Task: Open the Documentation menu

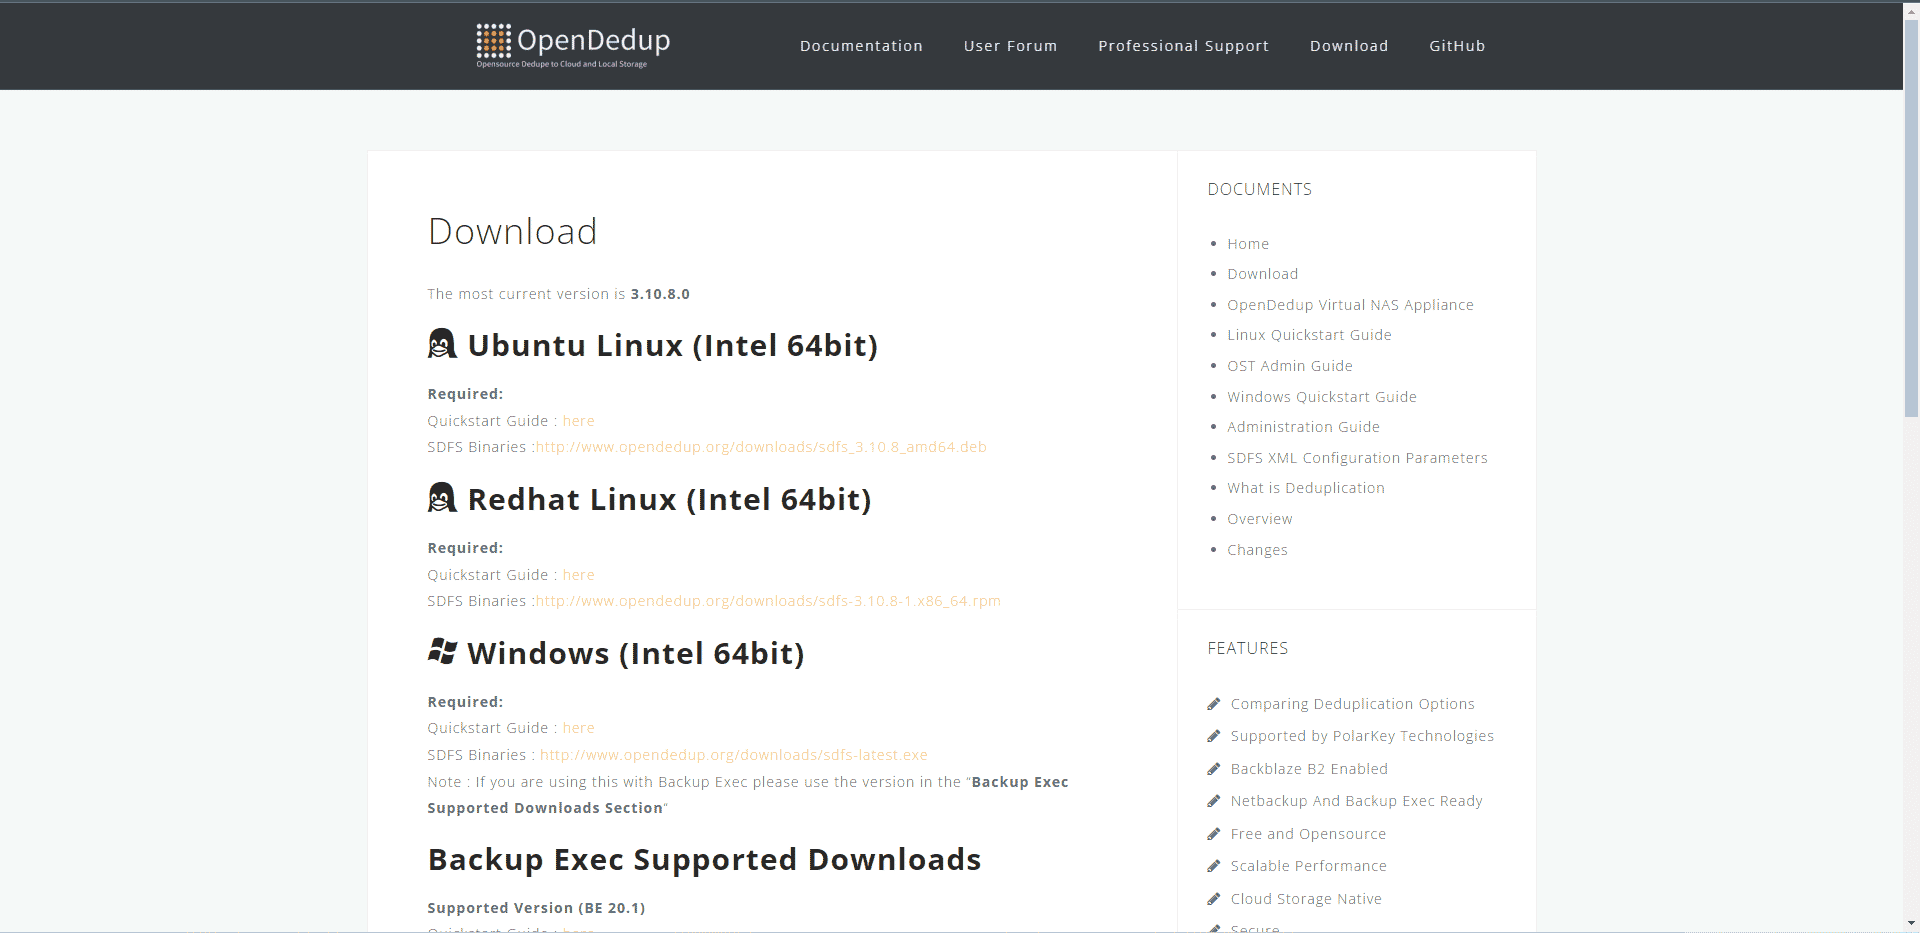Action: tap(861, 46)
